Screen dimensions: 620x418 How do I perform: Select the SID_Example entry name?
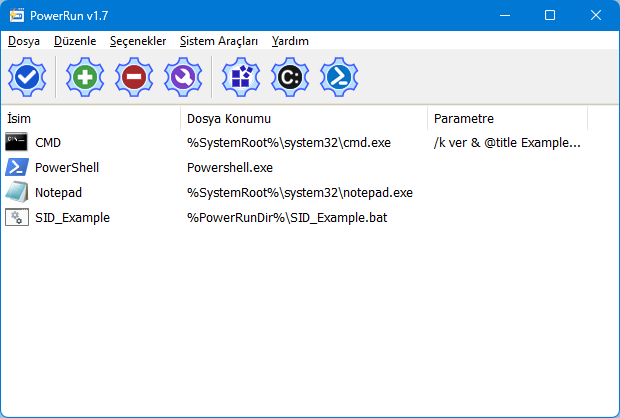pos(72,218)
